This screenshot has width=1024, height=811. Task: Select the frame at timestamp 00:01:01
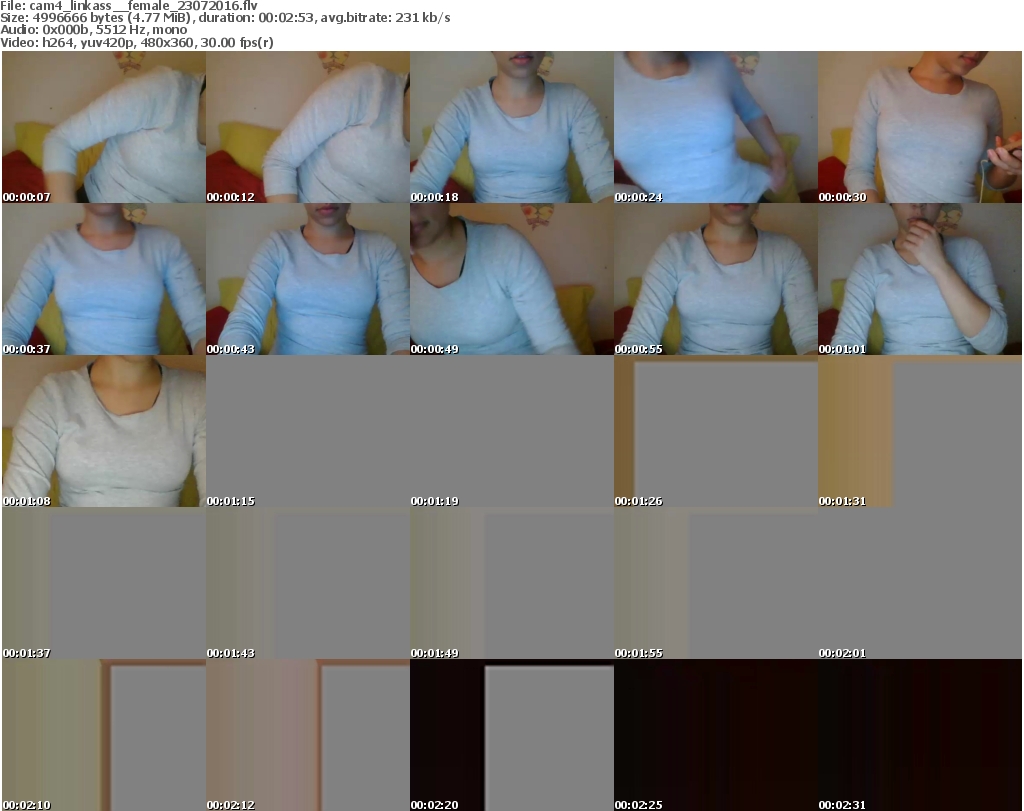coord(920,279)
